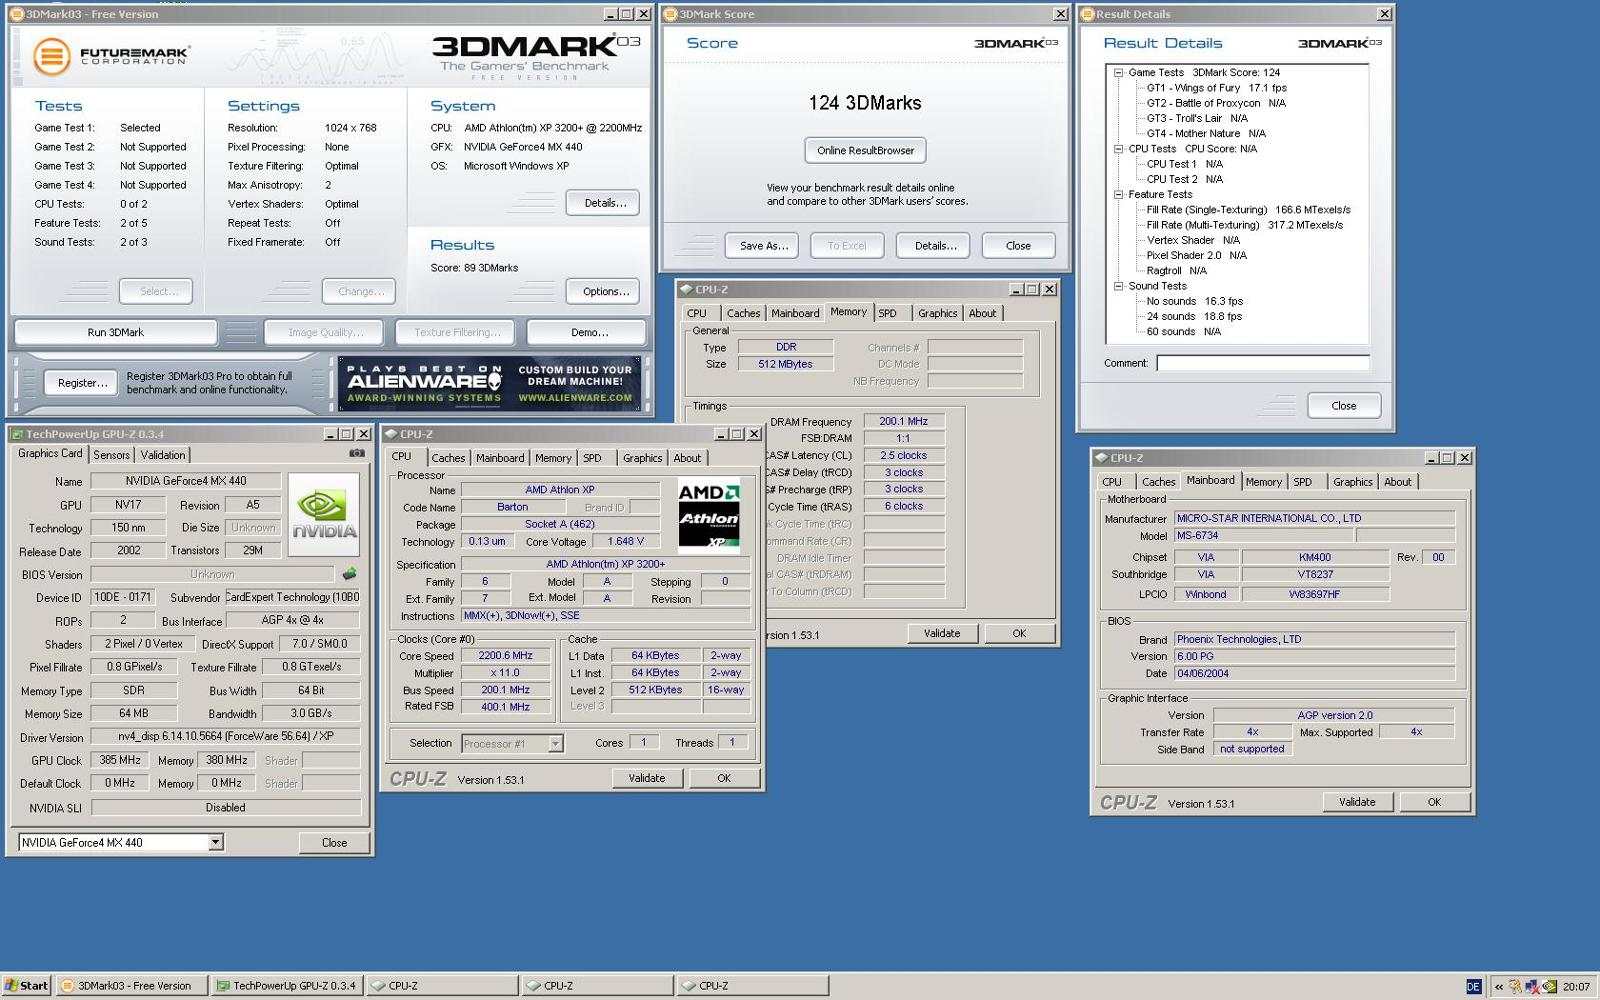The width and height of the screenshot is (1600, 1000).
Task: Select the 'No sounds 16.3 fps' row
Action: click(1194, 301)
